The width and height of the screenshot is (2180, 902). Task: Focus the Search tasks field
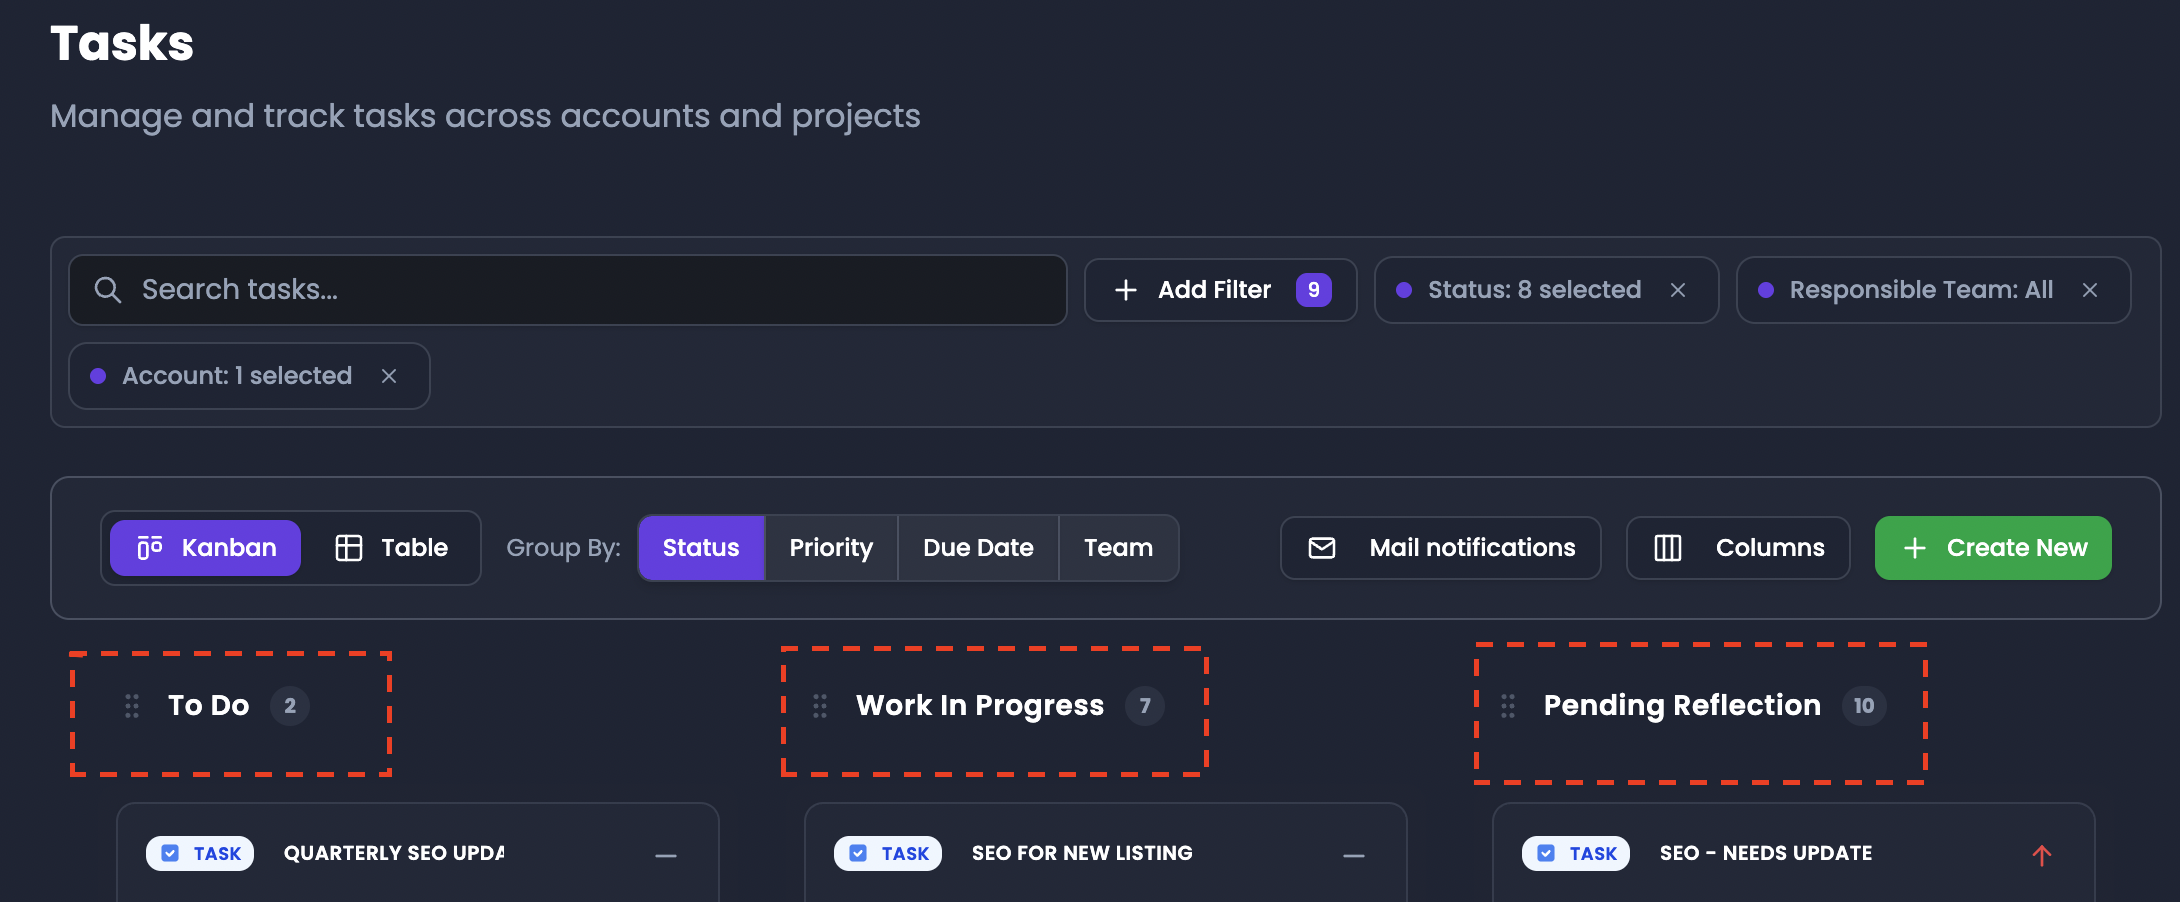(x=568, y=290)
